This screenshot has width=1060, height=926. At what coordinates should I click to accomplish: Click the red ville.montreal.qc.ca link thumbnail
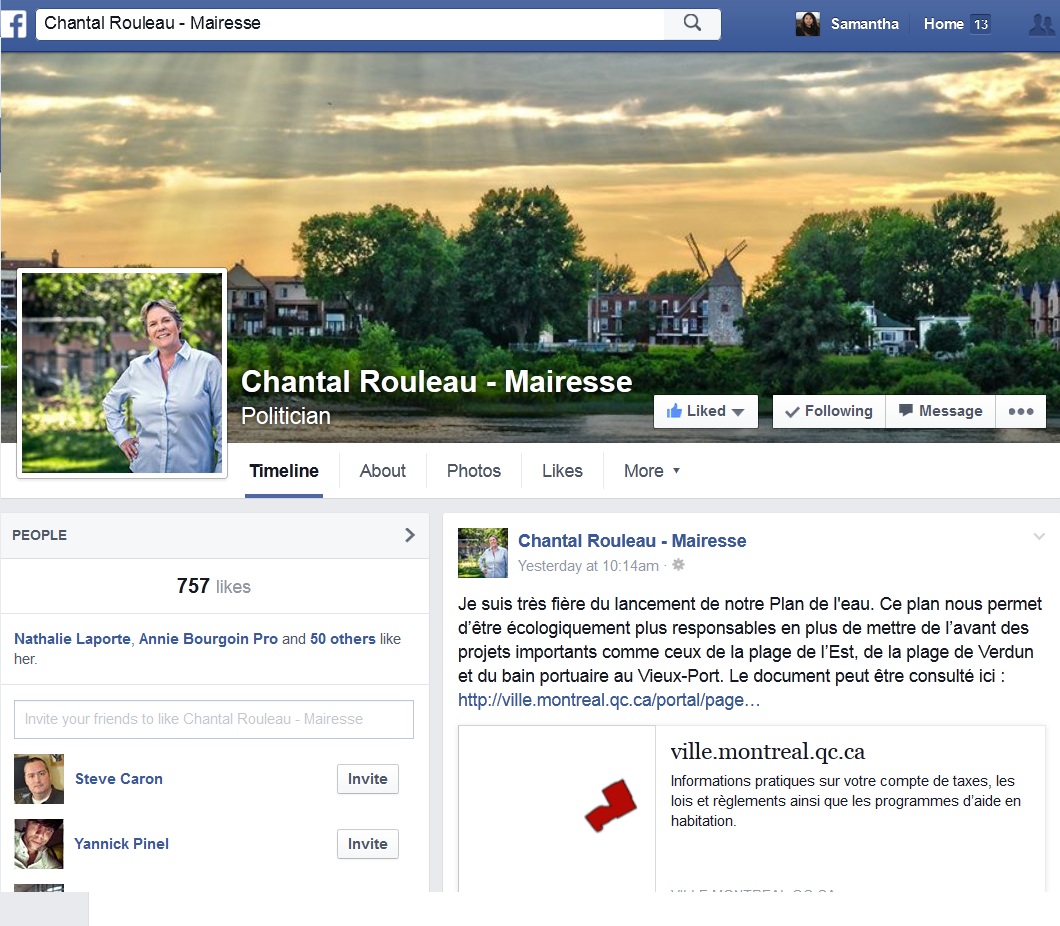(556, 808)
